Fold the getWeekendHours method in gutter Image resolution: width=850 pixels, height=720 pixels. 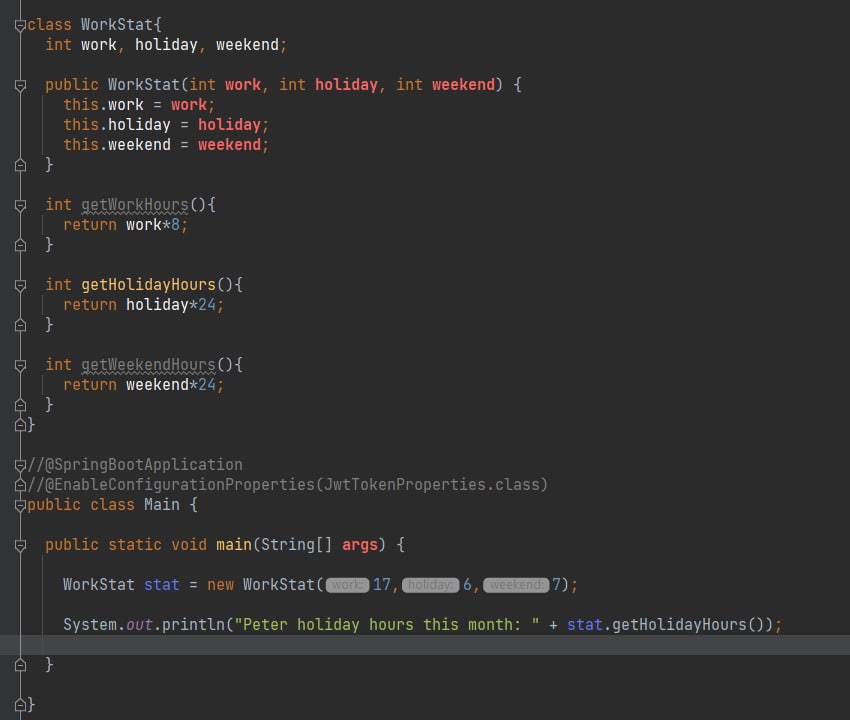[20, 365]
